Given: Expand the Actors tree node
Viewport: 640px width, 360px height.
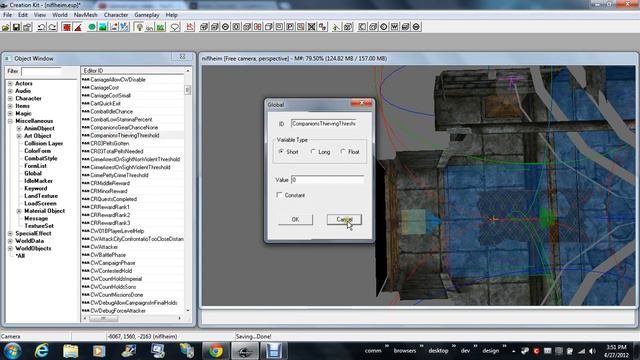Looking at the screenshot, I should pos(10,83).
